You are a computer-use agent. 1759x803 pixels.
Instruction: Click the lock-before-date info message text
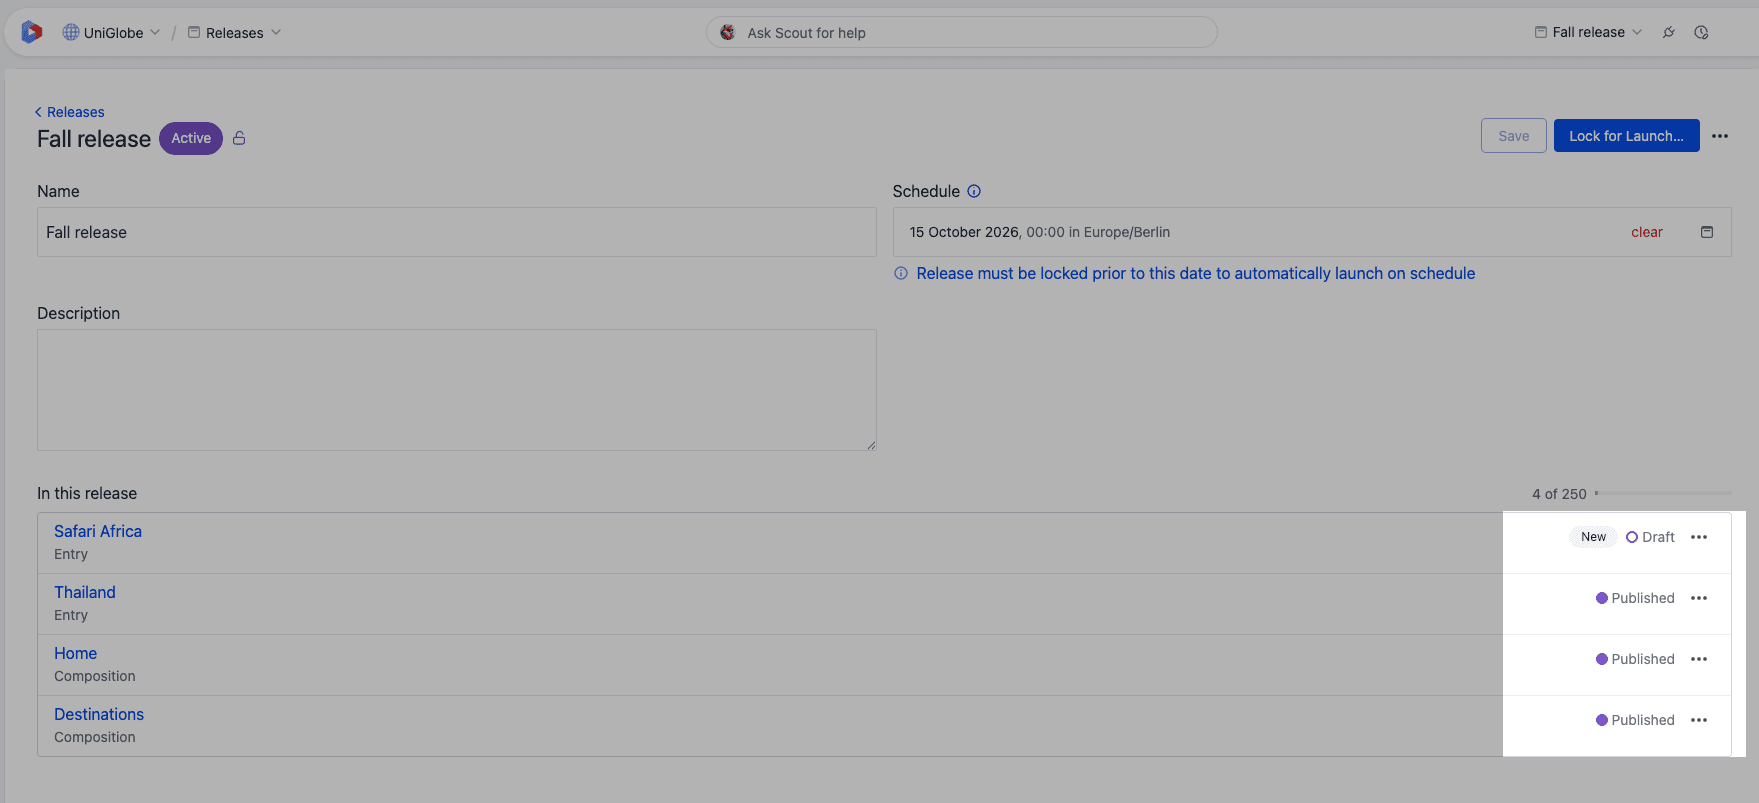point(1196,273)
